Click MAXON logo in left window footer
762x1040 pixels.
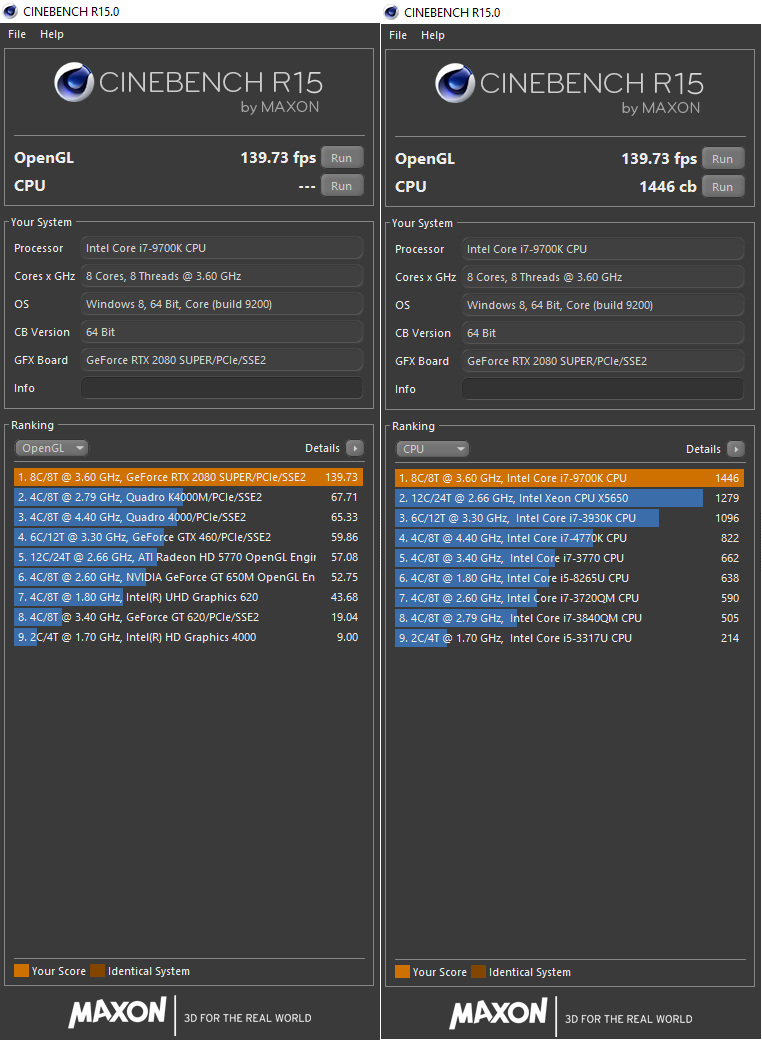pyautogui.click(x=117, y=1013)
